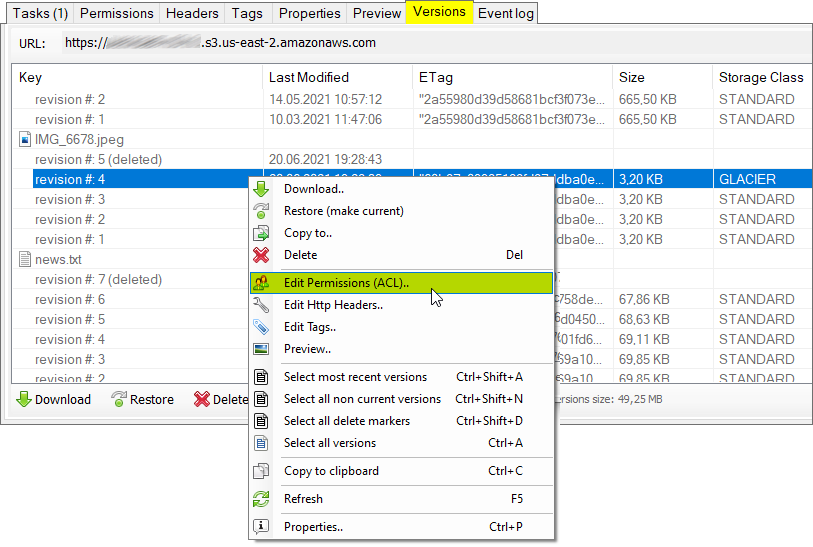
Task: Click the green Refresh arrows icon
Action: 261,499
